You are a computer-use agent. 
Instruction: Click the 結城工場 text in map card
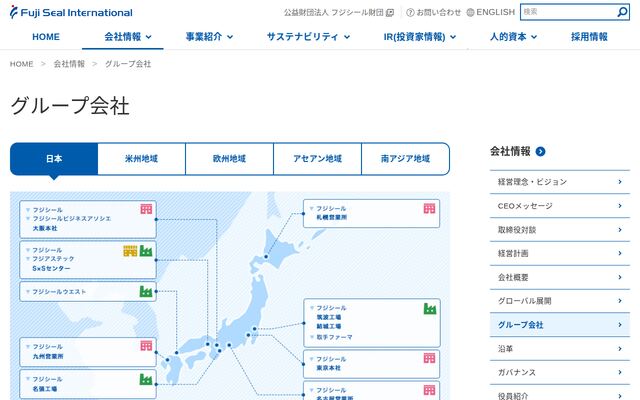point(329,327)
